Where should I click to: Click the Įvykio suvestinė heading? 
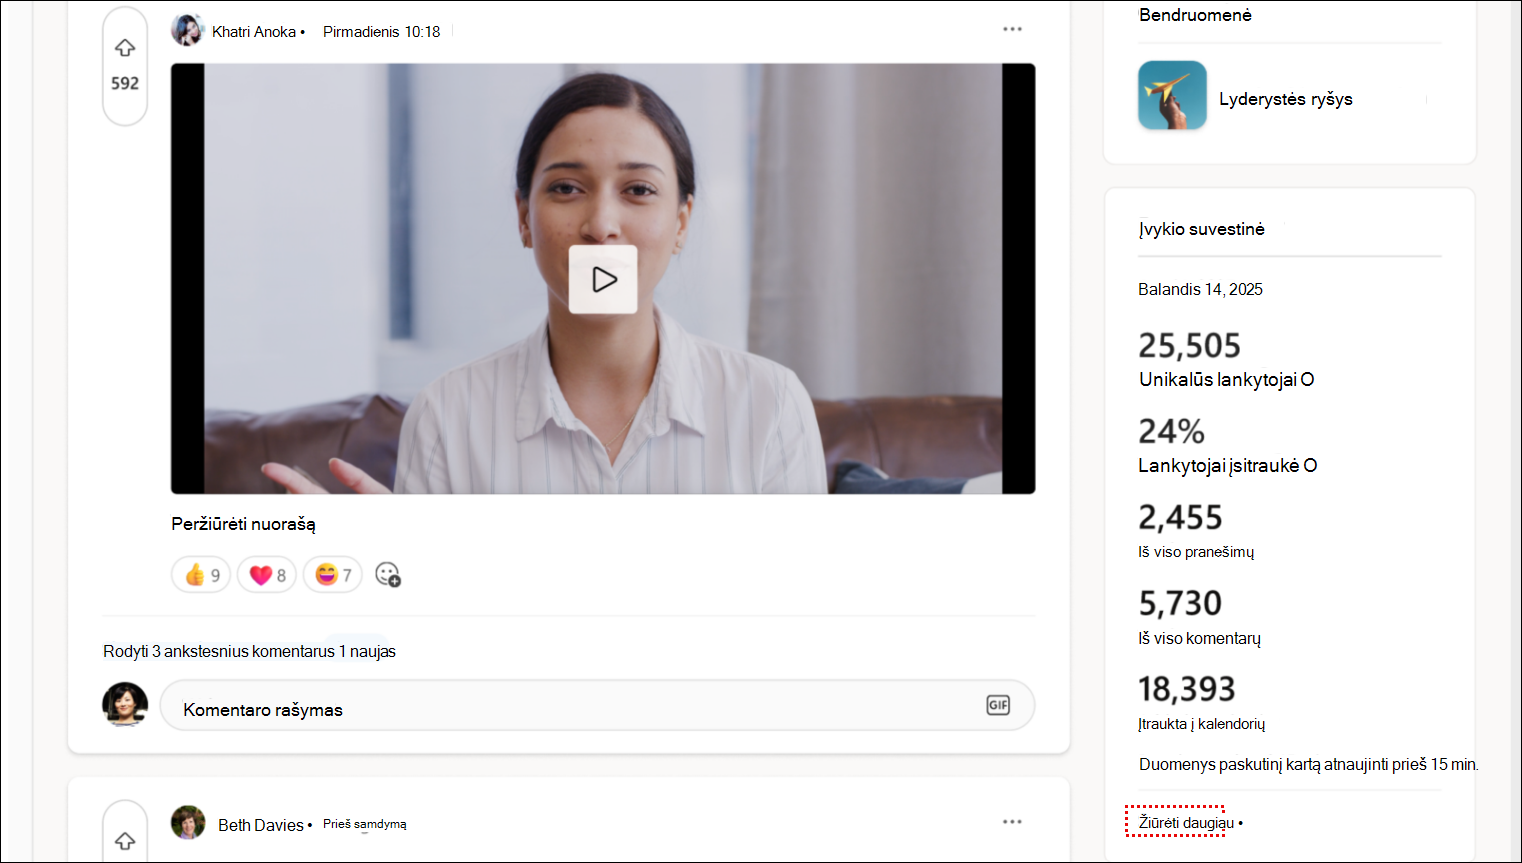pyautogui.click(x=1202, y=230)
